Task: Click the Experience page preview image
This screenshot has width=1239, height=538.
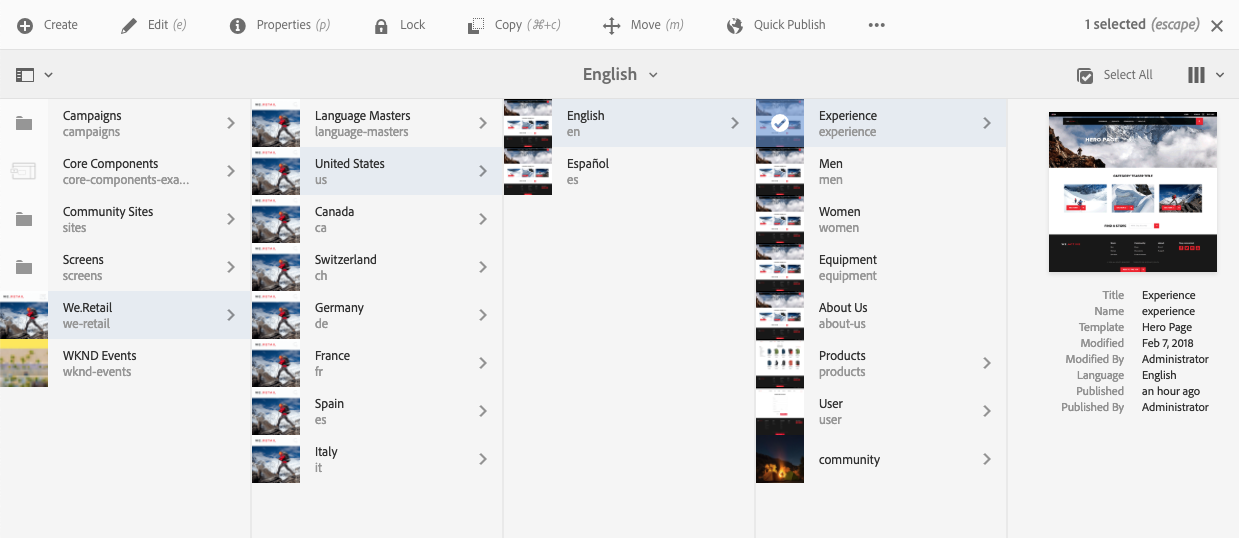Action: click(x=1133, y=191)
